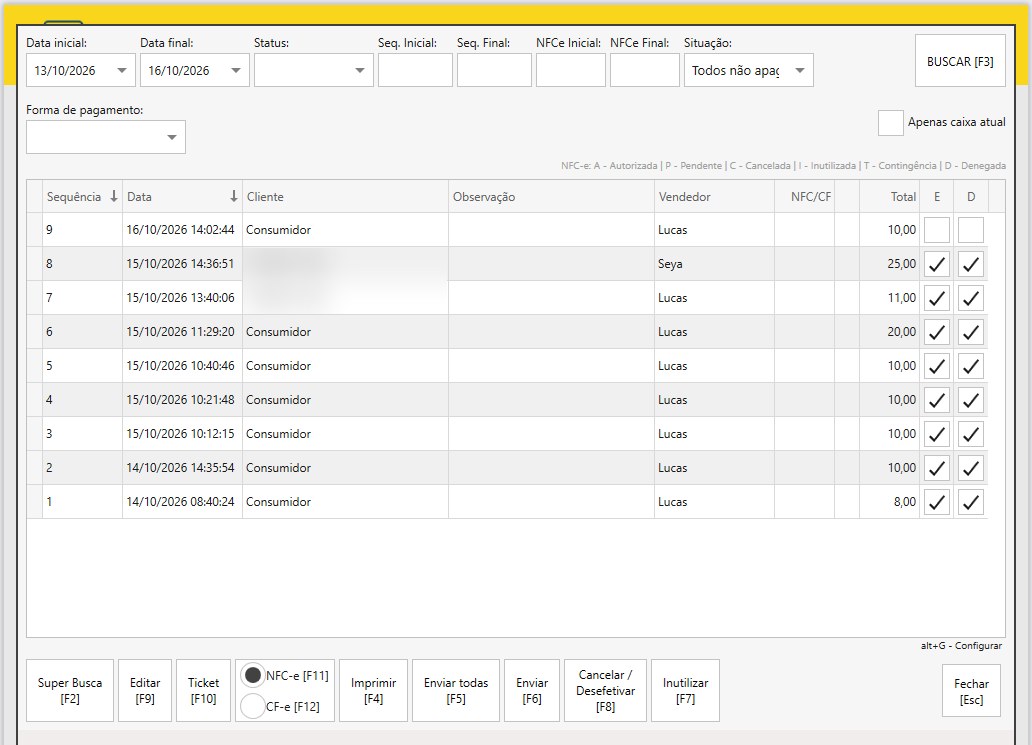Sort by the Data column arrow
The width and height of the screenshot is (1032, 745).
[234, 196]
